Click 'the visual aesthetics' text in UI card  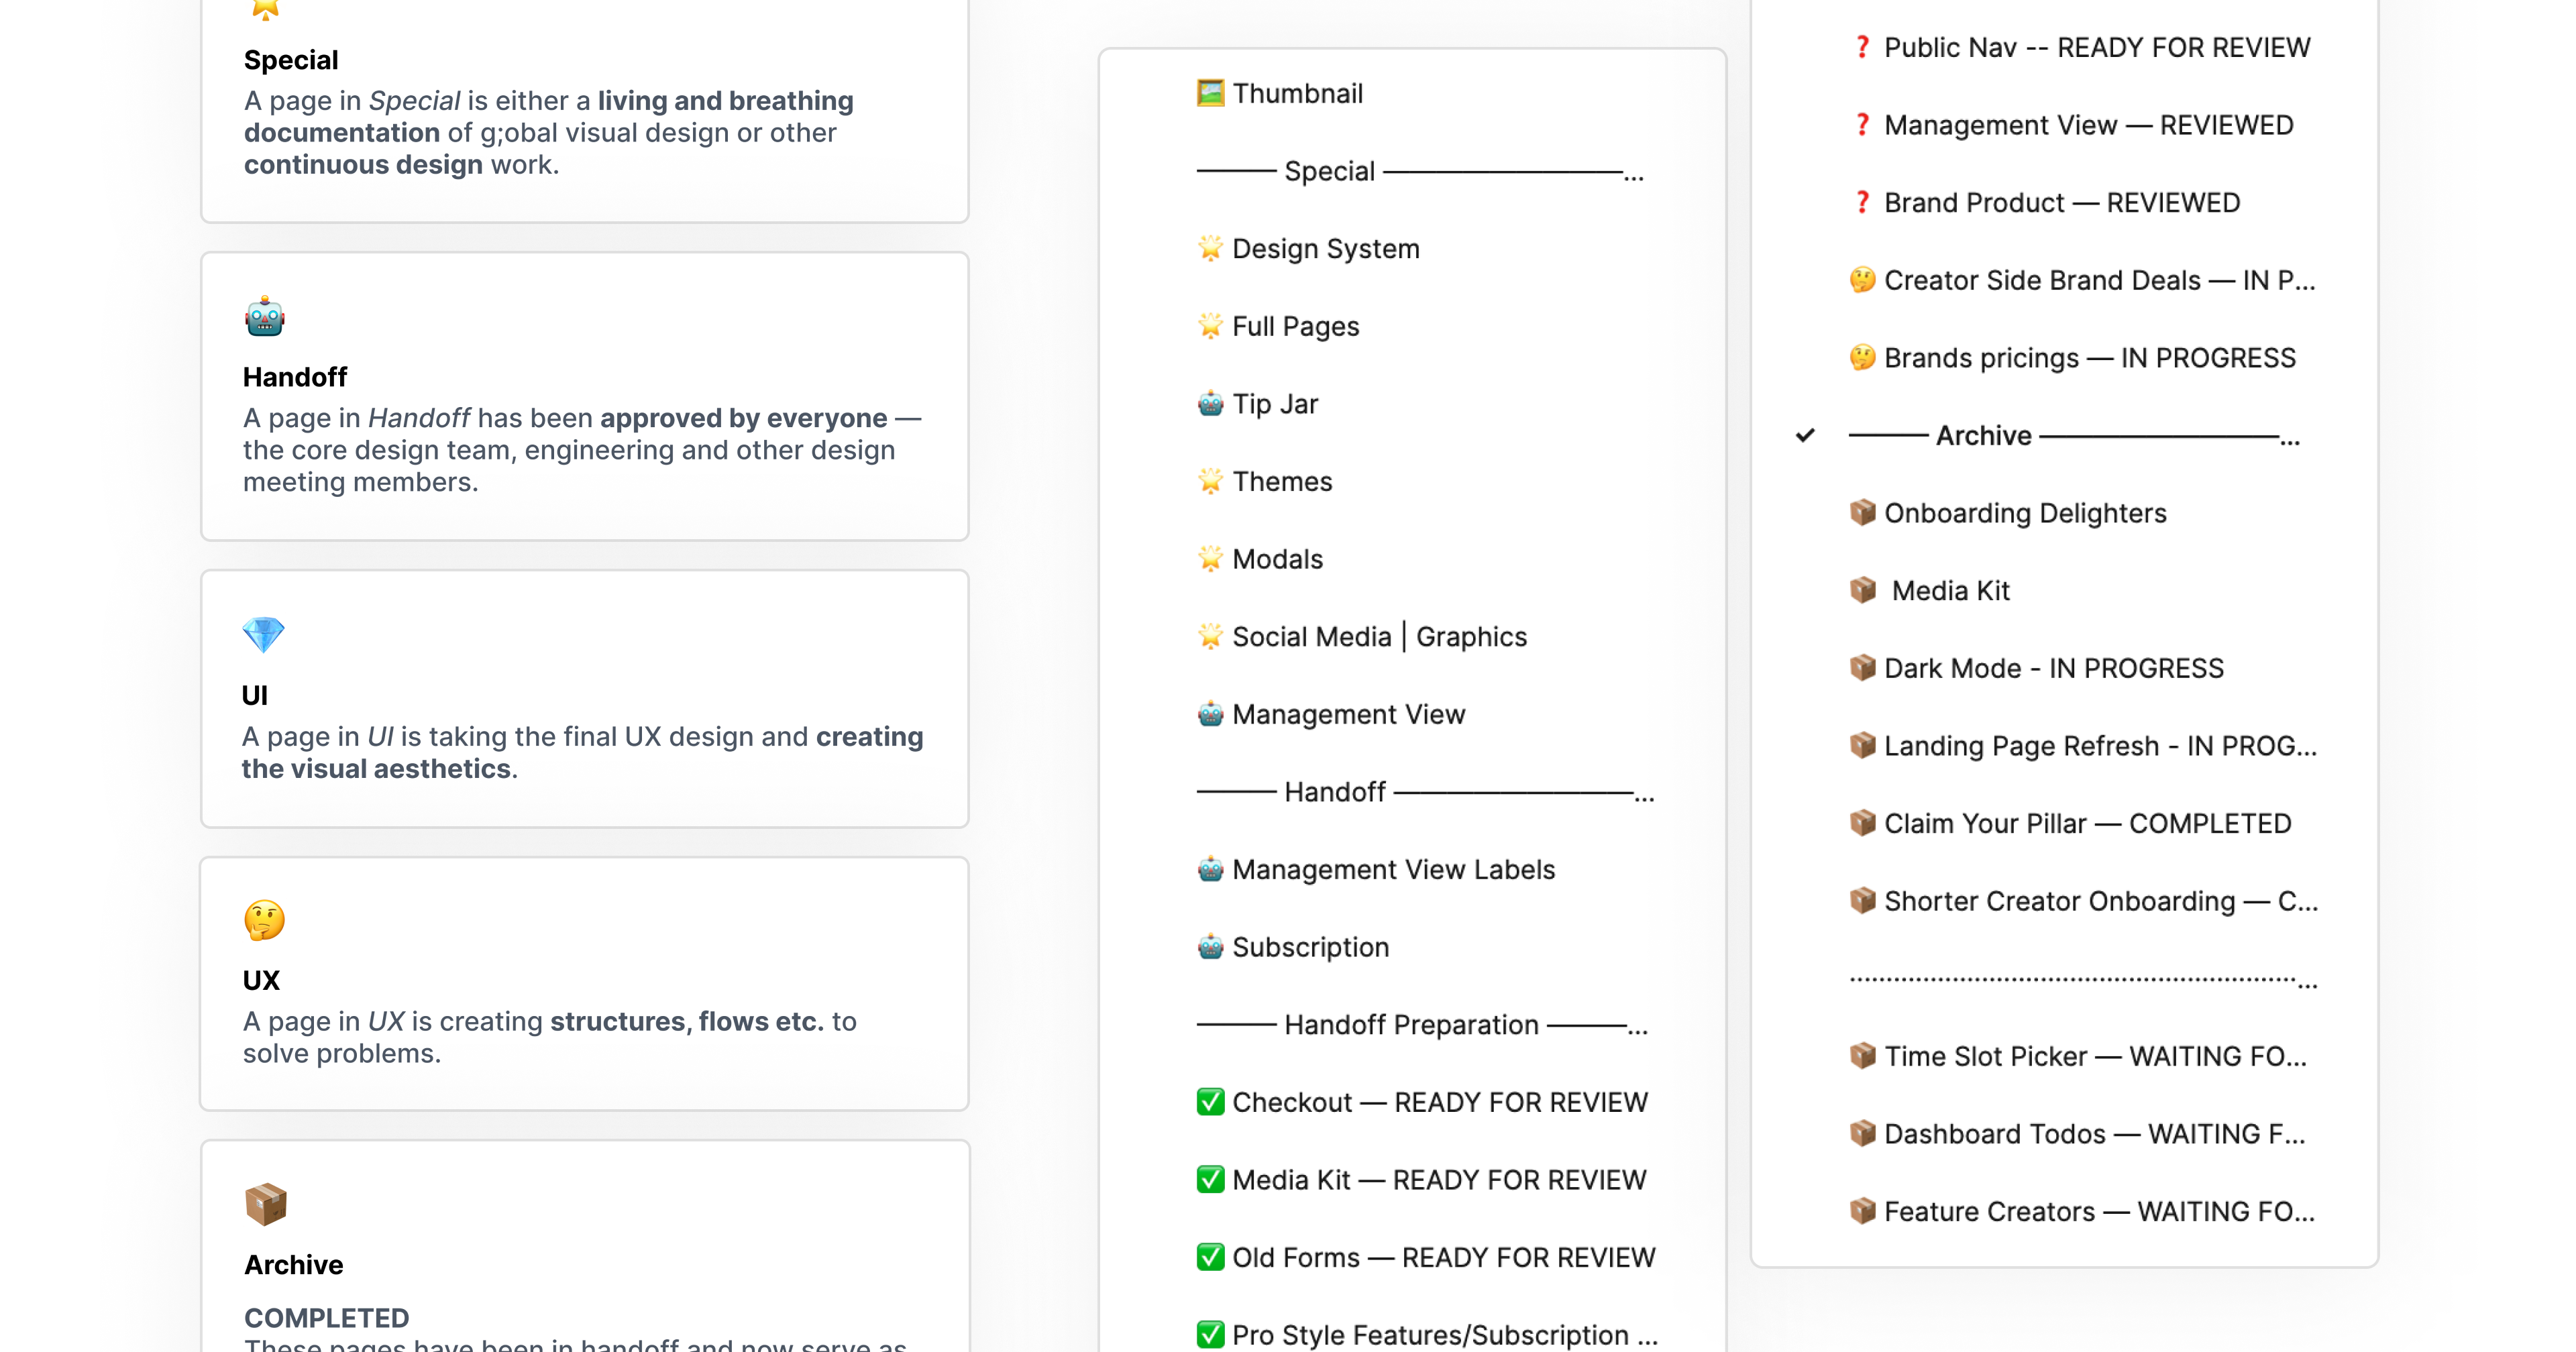pyautogui.click(x=377, y=769)
